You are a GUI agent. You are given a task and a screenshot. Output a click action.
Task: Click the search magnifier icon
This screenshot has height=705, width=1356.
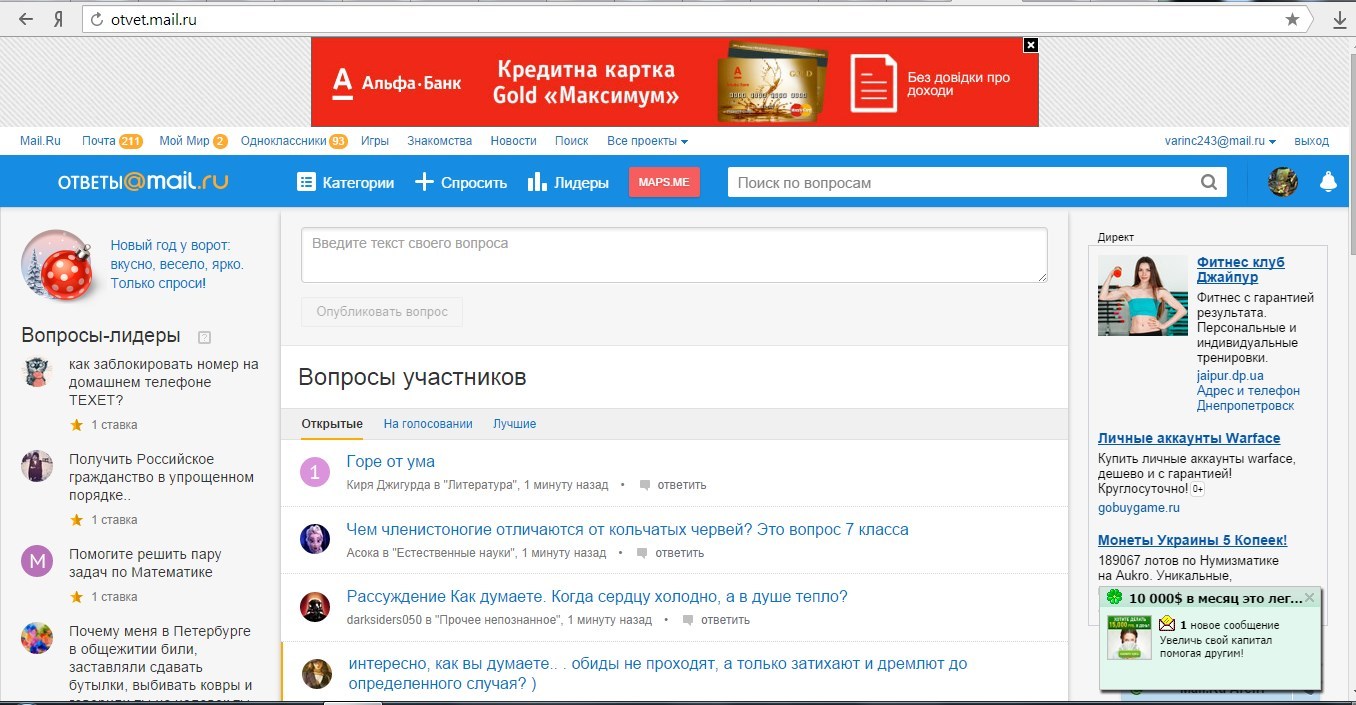pos(1209,182)
